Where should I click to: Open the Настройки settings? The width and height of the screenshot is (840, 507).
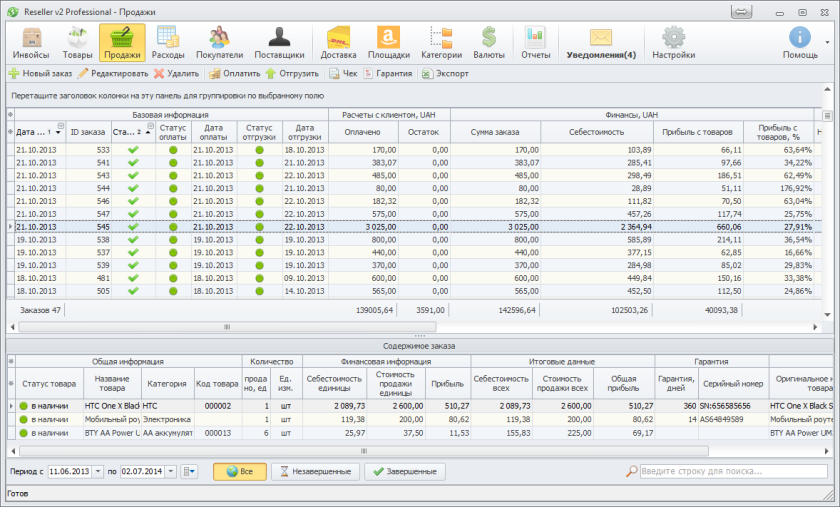coord(673,43)
